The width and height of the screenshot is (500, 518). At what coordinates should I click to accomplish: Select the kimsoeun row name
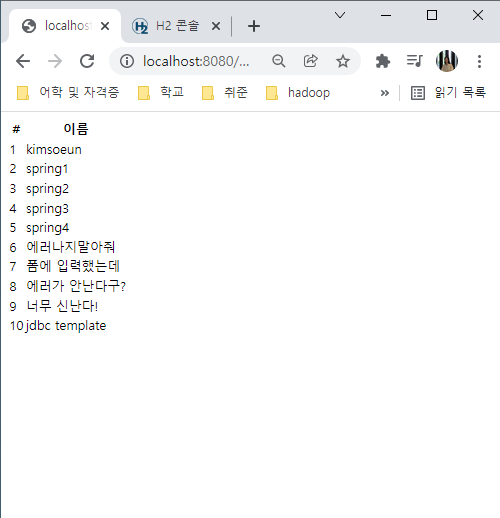coord(54,150)
